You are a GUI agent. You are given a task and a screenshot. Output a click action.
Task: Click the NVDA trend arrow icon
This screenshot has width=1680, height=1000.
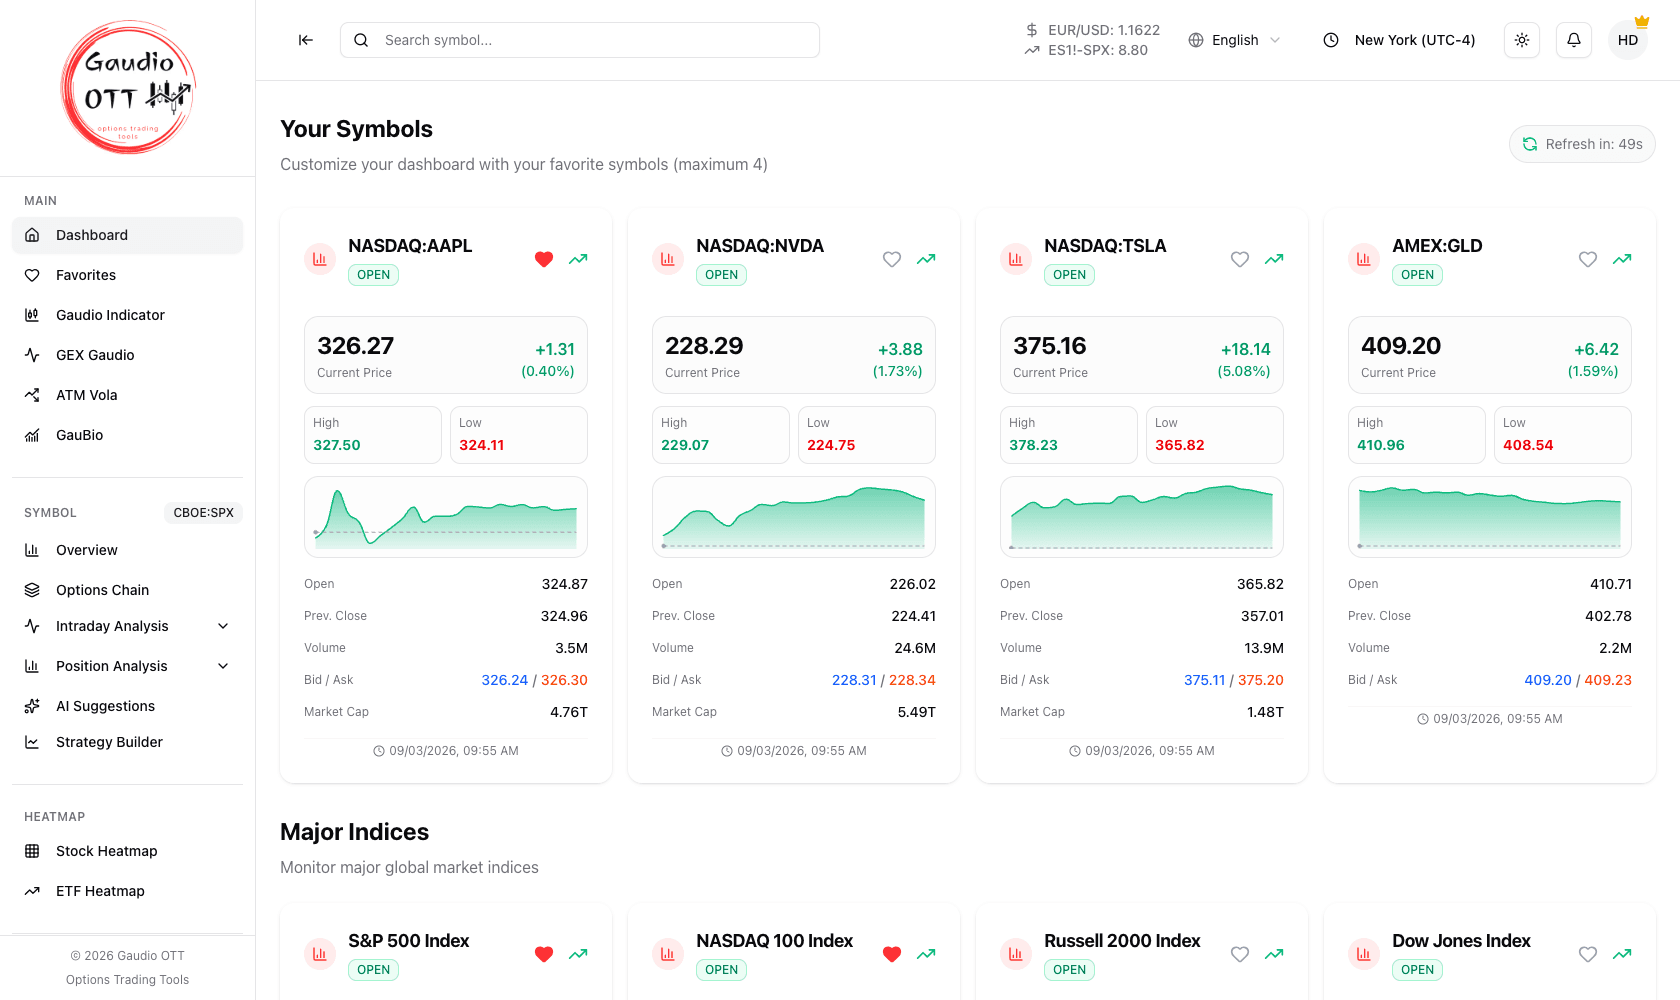[926, 259]
